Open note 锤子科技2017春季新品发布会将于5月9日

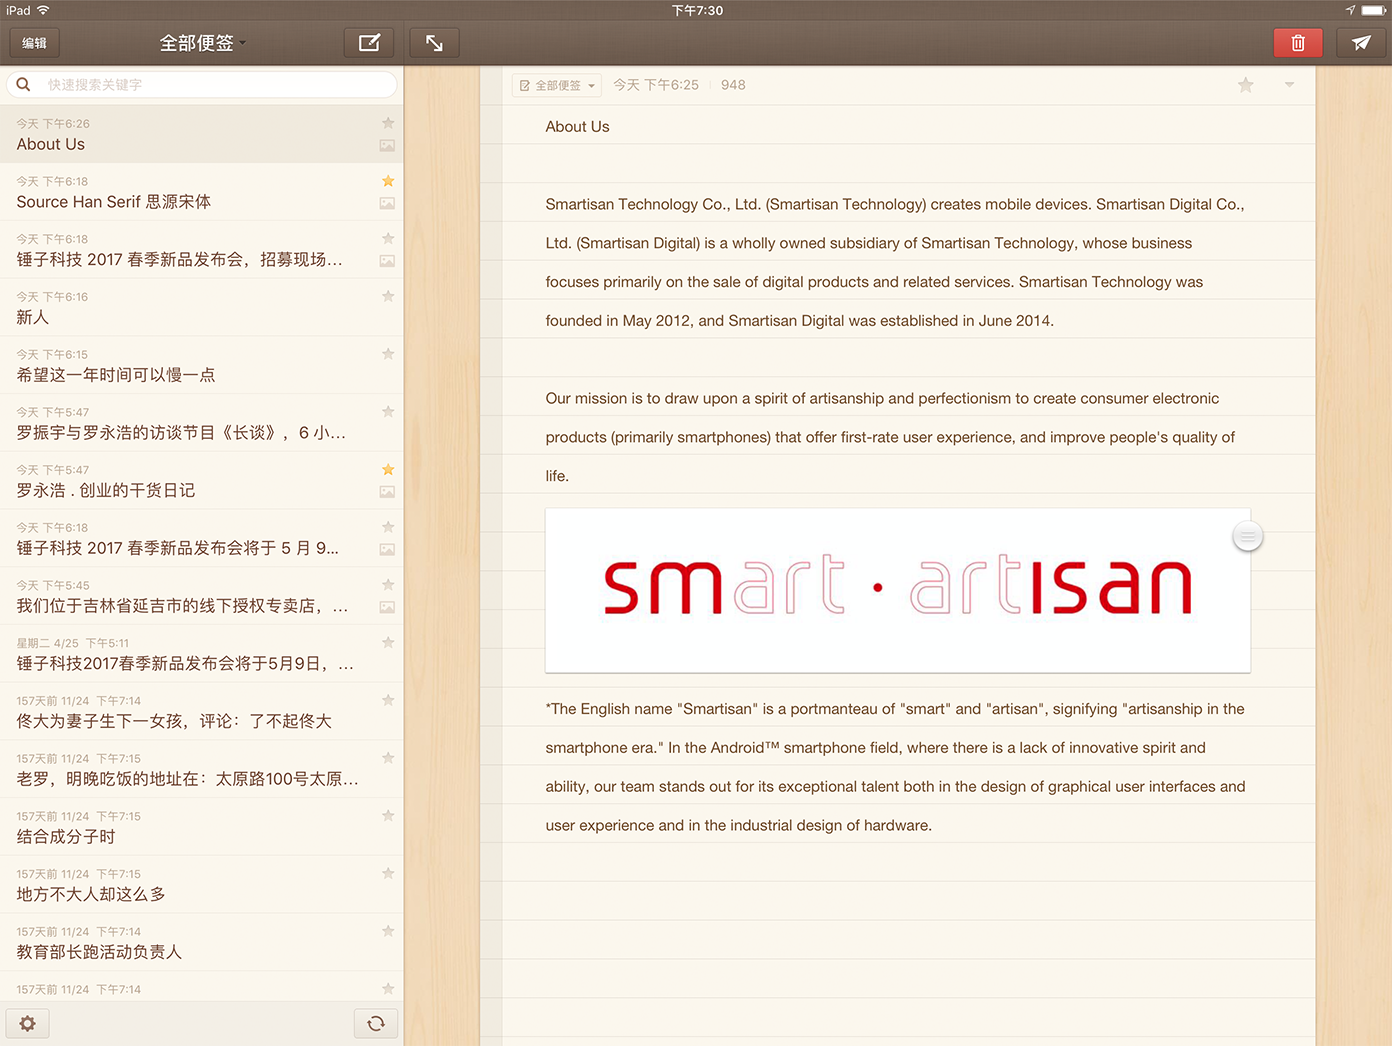tap(201, 654)
